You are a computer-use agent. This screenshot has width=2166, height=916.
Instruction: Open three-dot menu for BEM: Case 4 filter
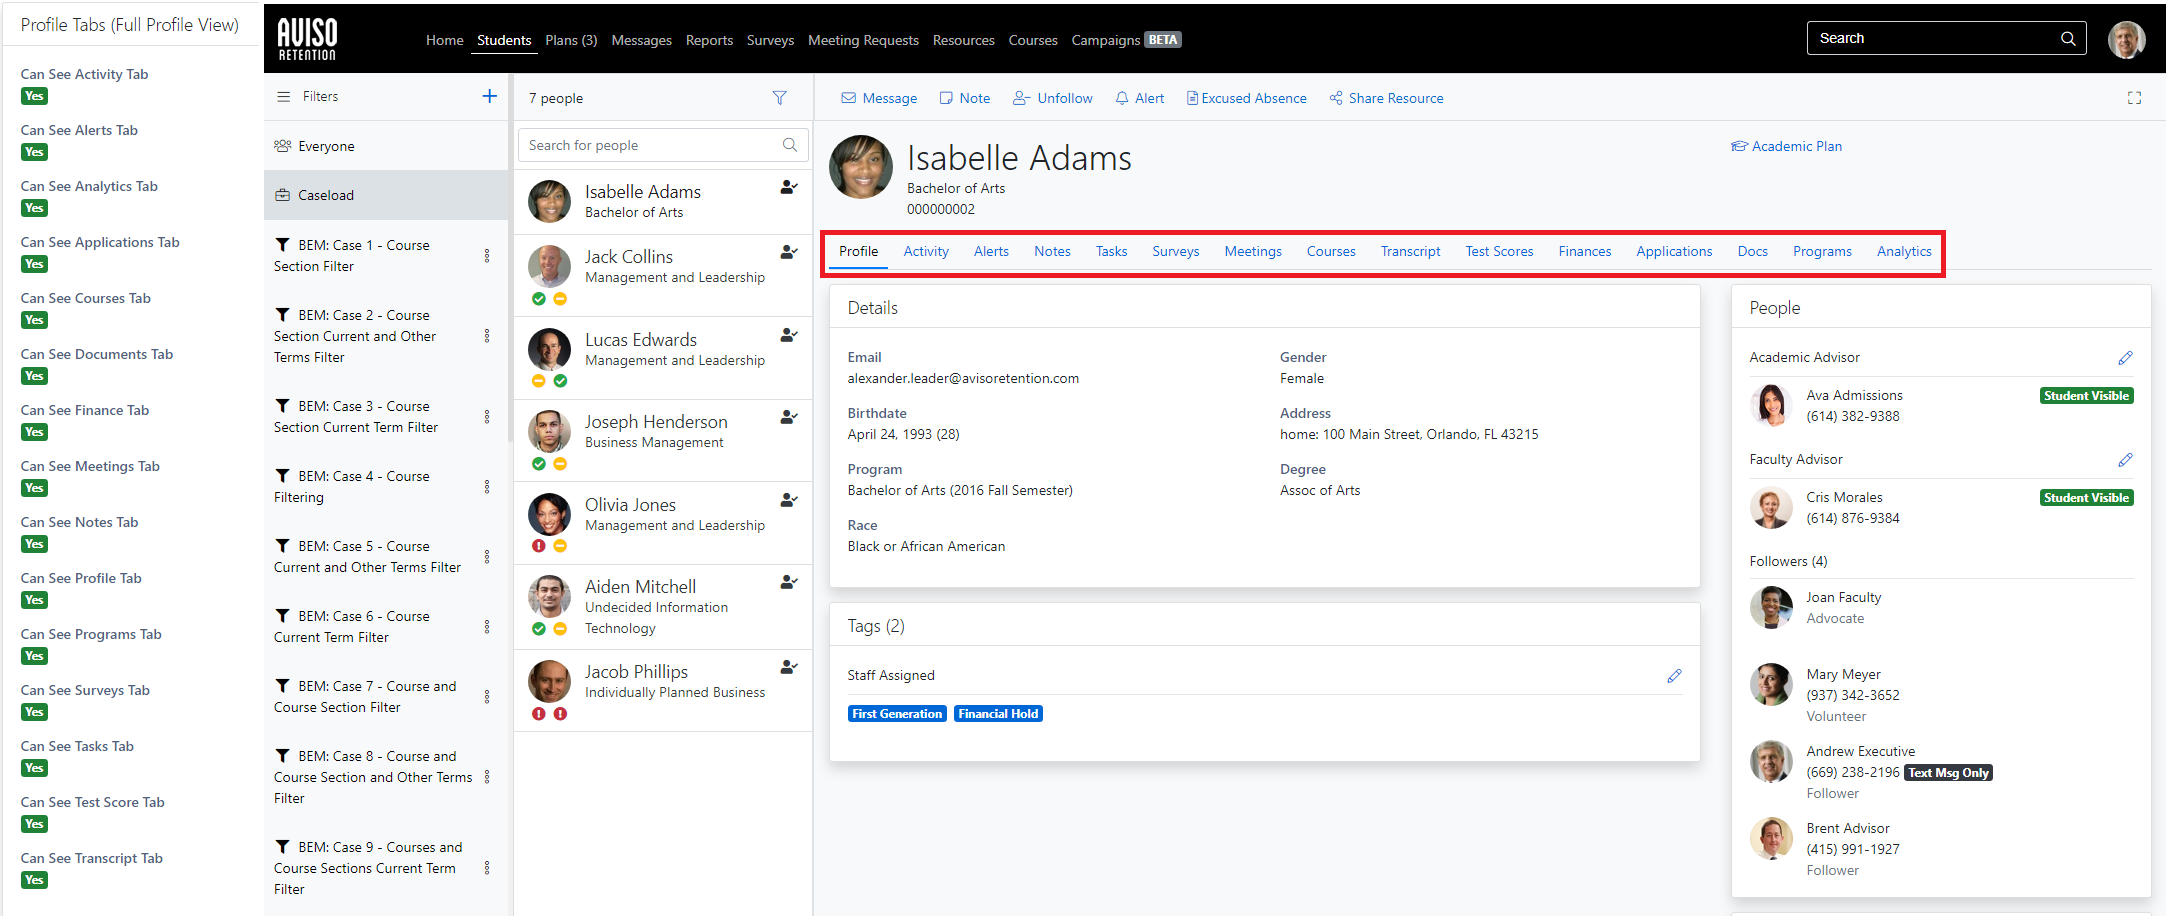[487, 487]
